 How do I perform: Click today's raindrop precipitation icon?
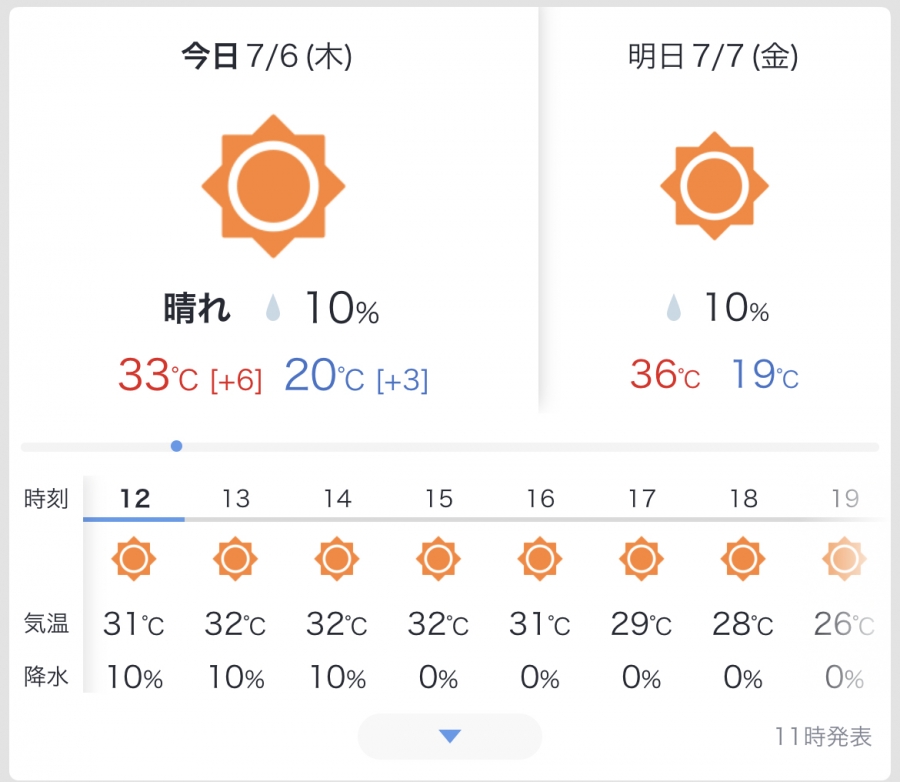[x=273, y=307]
